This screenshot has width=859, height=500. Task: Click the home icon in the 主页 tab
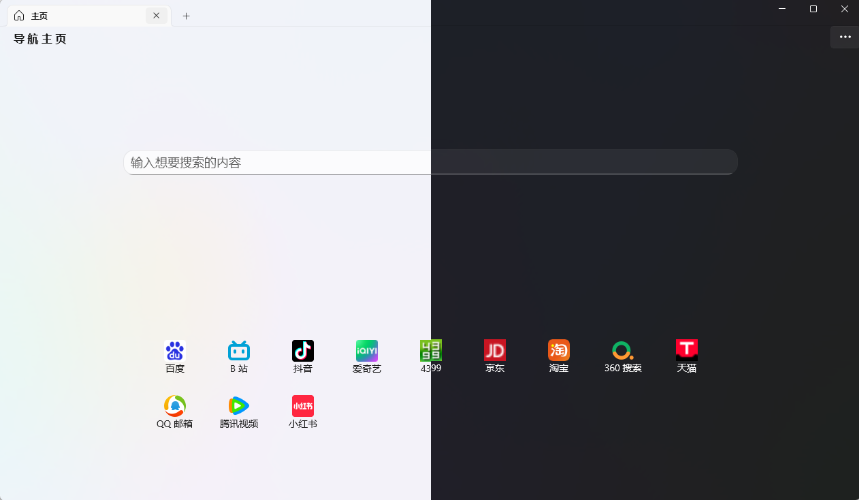[19, 15]
